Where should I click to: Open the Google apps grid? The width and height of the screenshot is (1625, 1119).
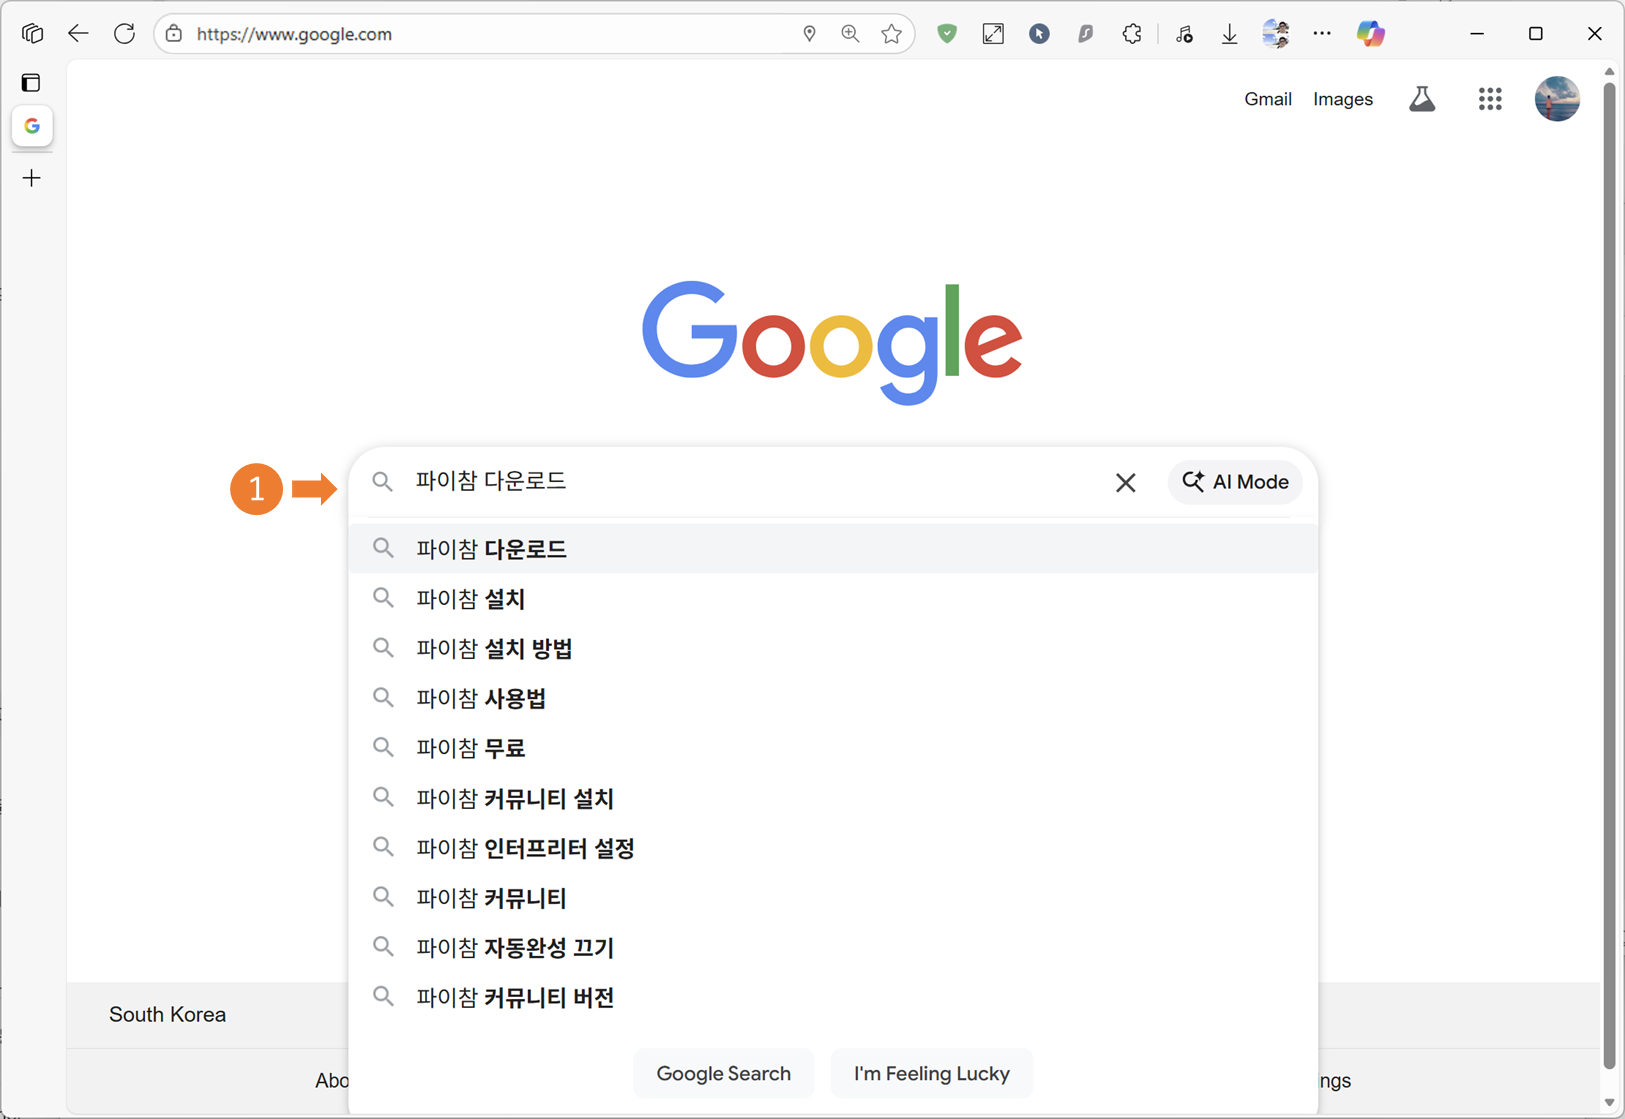pyautogui.click(x=1490, y=99)
